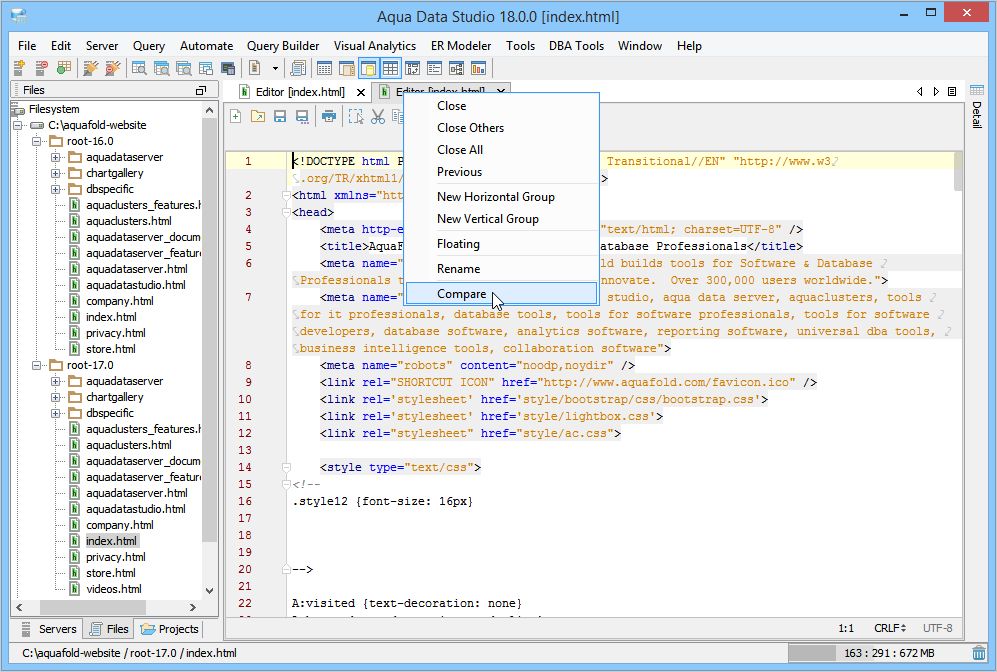
Task: Toggle the highlighted grid view toolbar icon
Action: click(390, 68)
